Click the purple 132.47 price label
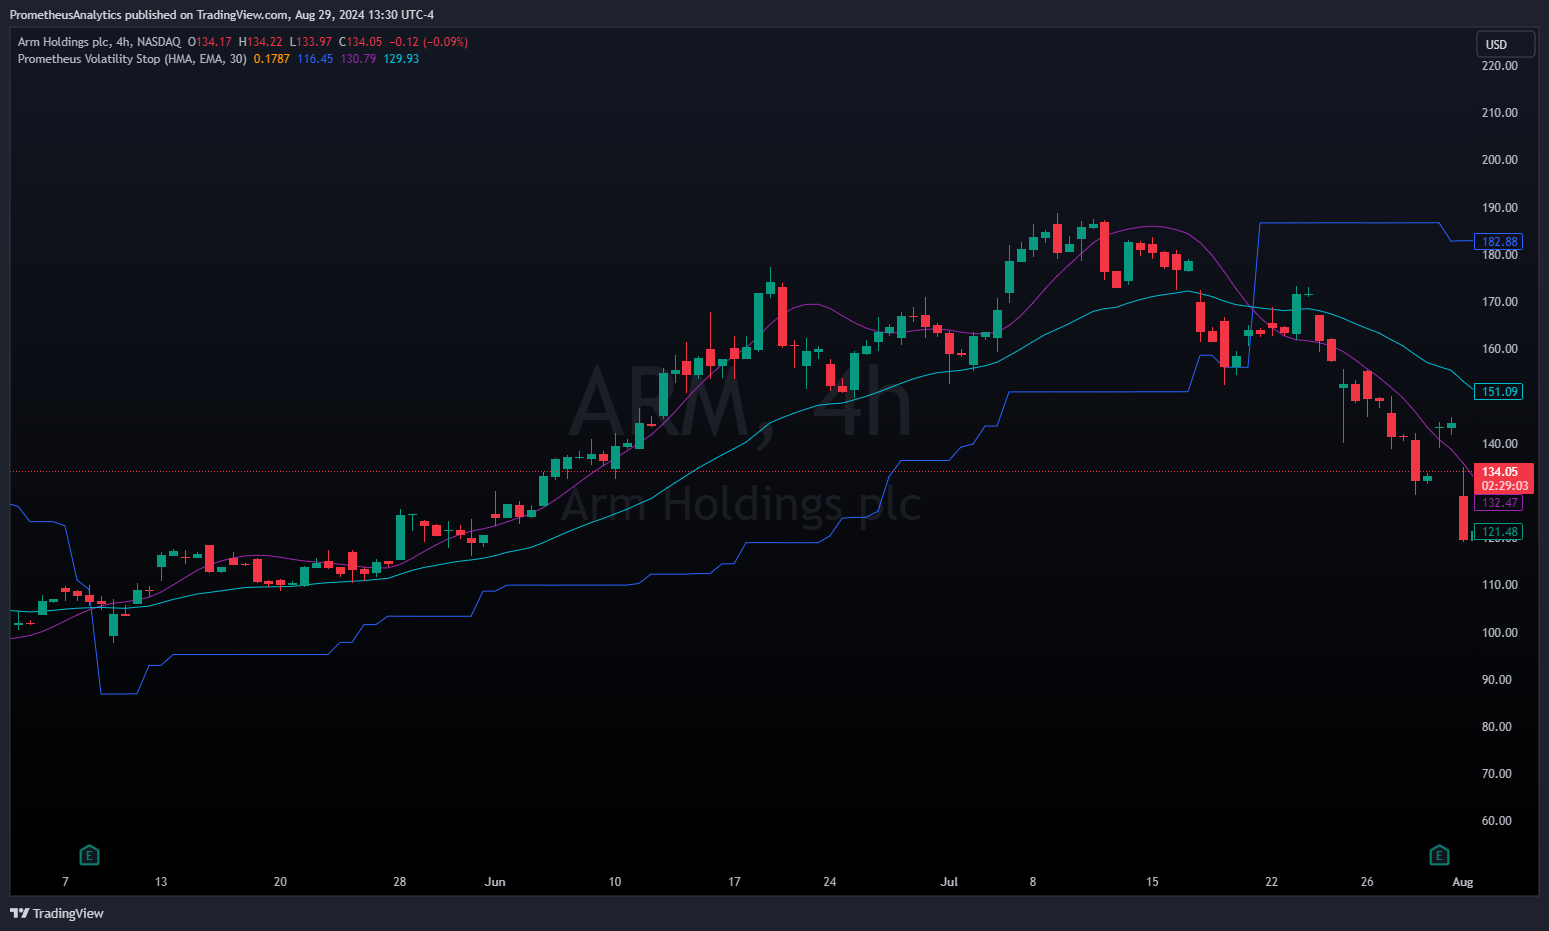The width and height of the screenshot is (1549, 931). [1499, 503]
